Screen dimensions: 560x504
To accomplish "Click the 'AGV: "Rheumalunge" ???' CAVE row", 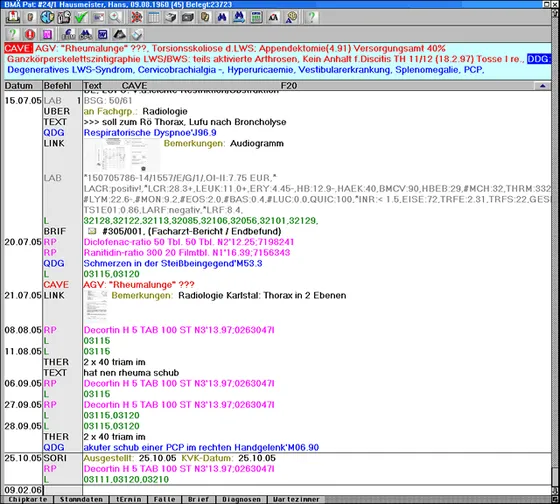I will pos(139,285).
